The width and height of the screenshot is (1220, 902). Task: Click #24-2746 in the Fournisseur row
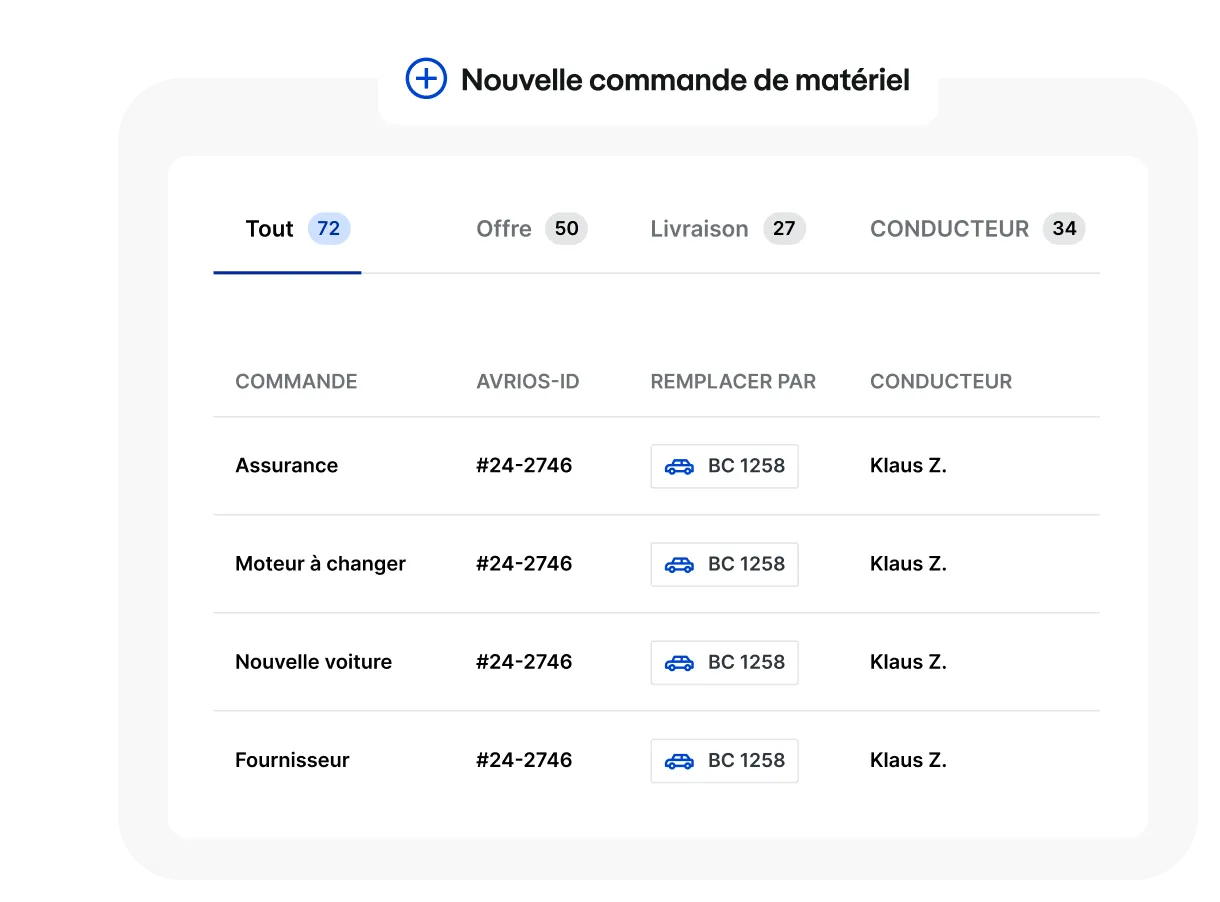click(x=524, y=760)
